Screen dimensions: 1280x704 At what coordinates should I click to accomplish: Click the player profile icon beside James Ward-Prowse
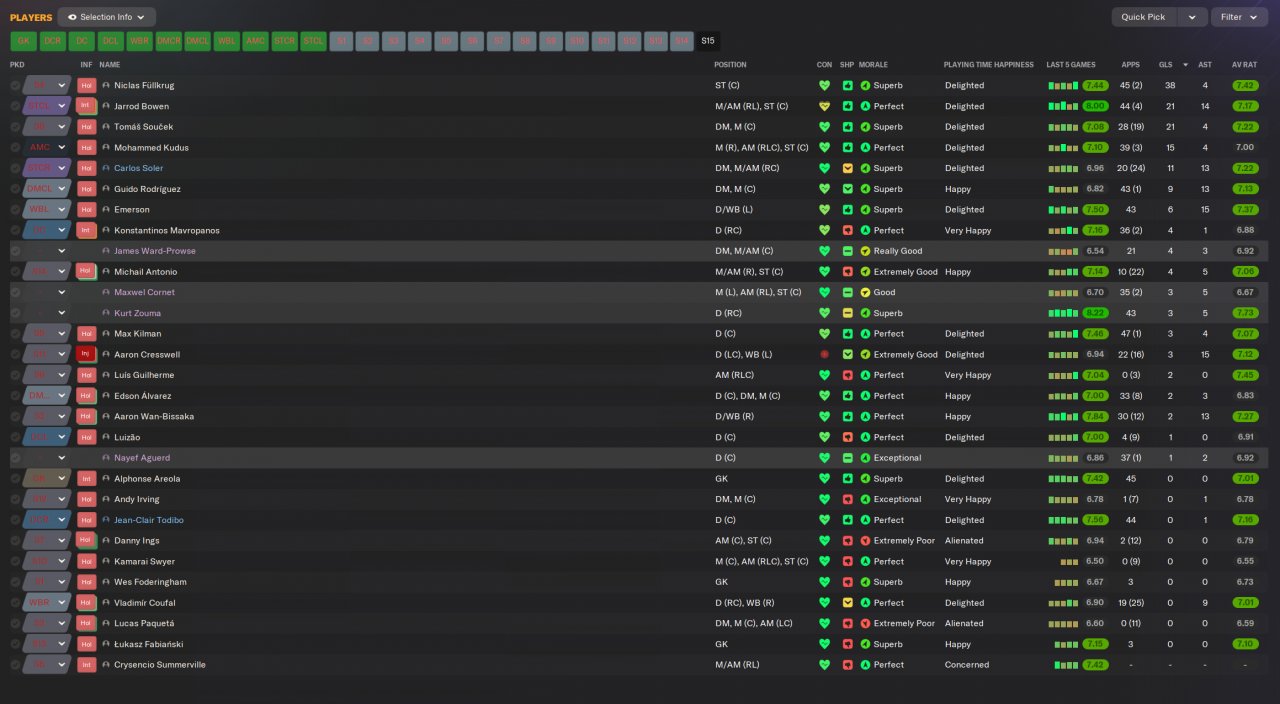click(106, 251)
